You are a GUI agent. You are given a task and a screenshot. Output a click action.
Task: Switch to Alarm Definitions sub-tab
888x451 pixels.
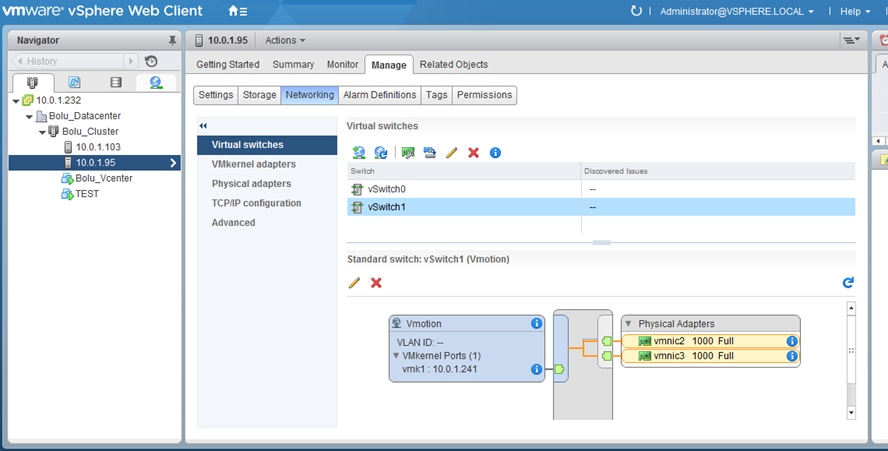pyautogui.click(x=379, y=95)
